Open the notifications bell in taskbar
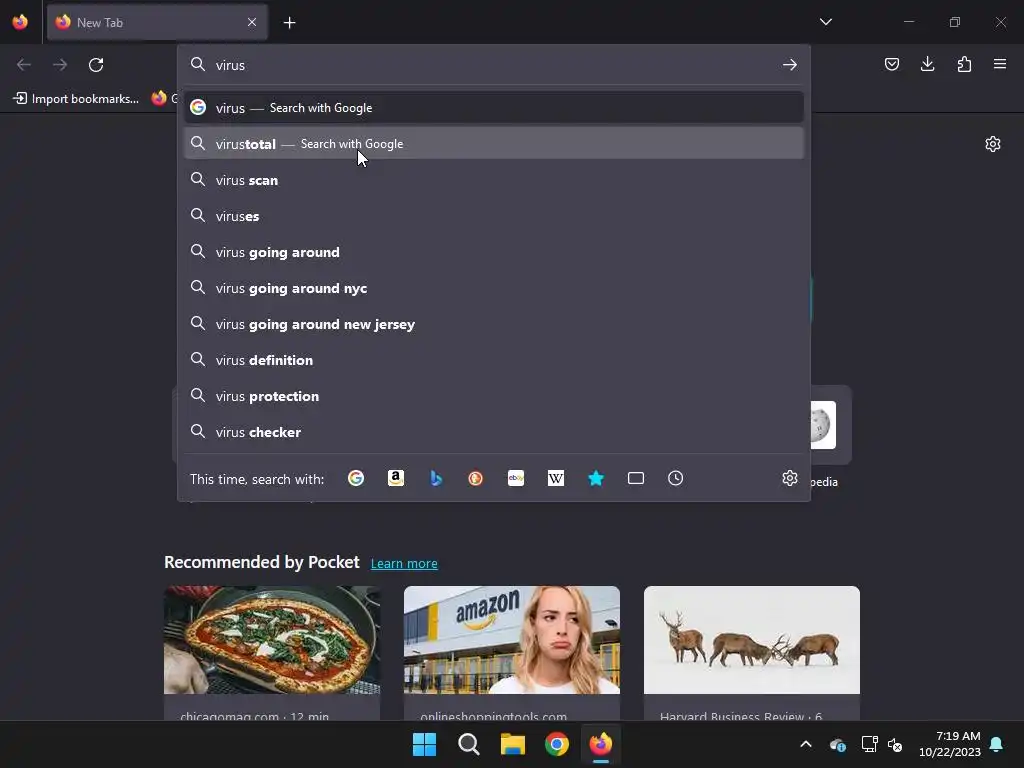The width and height of the screenshot is (1024, 768). 997,744
